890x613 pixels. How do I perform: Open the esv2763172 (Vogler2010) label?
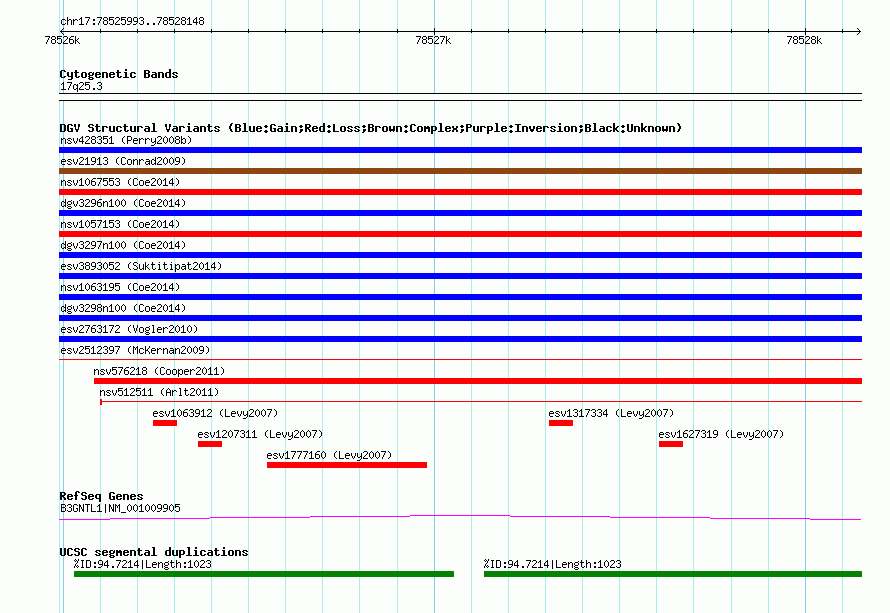pyautogui.click(x=129, y=329)
